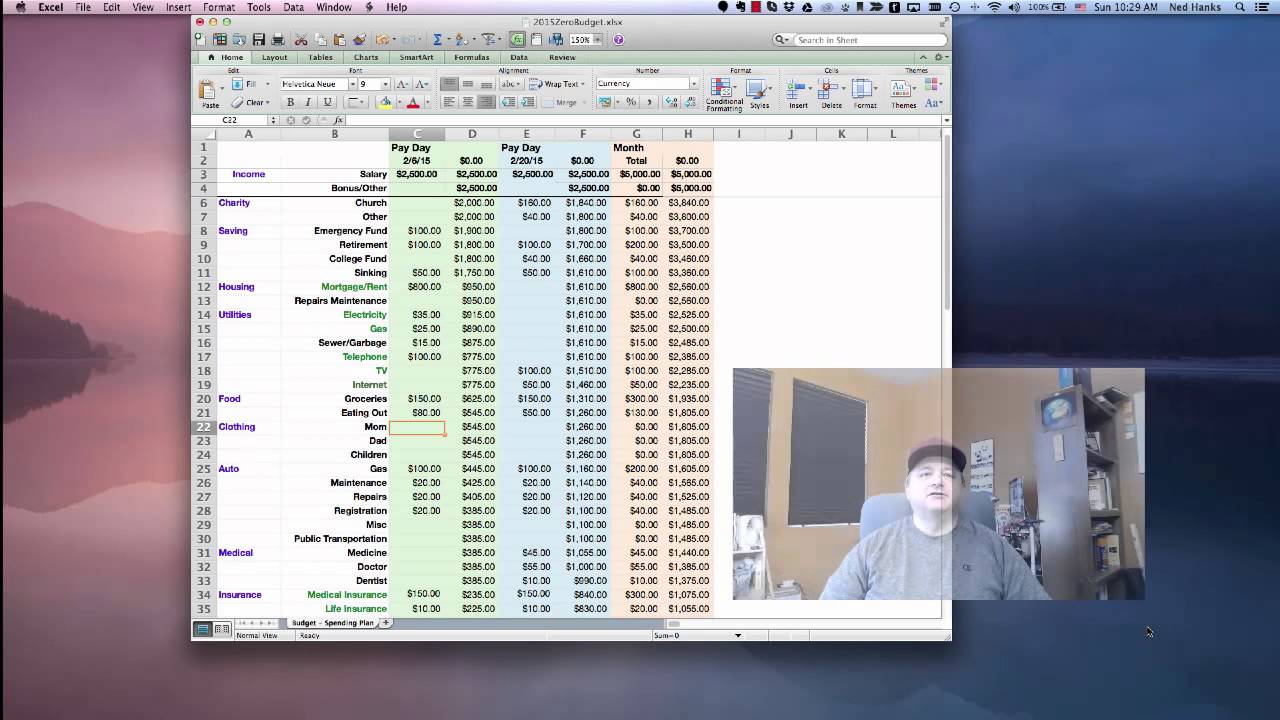Click the Cut scissors icon
Image resolution: width=1280 pixels, height=720 pixels.
click(x=301, y=40)
